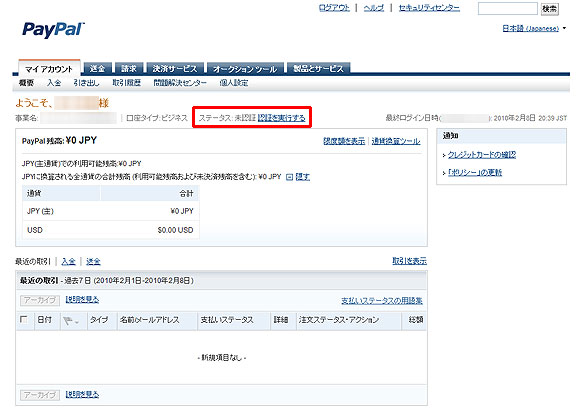Click the 認証を実行する link
This screenshot has height=413, width=580.
click(x=281, y=118)
